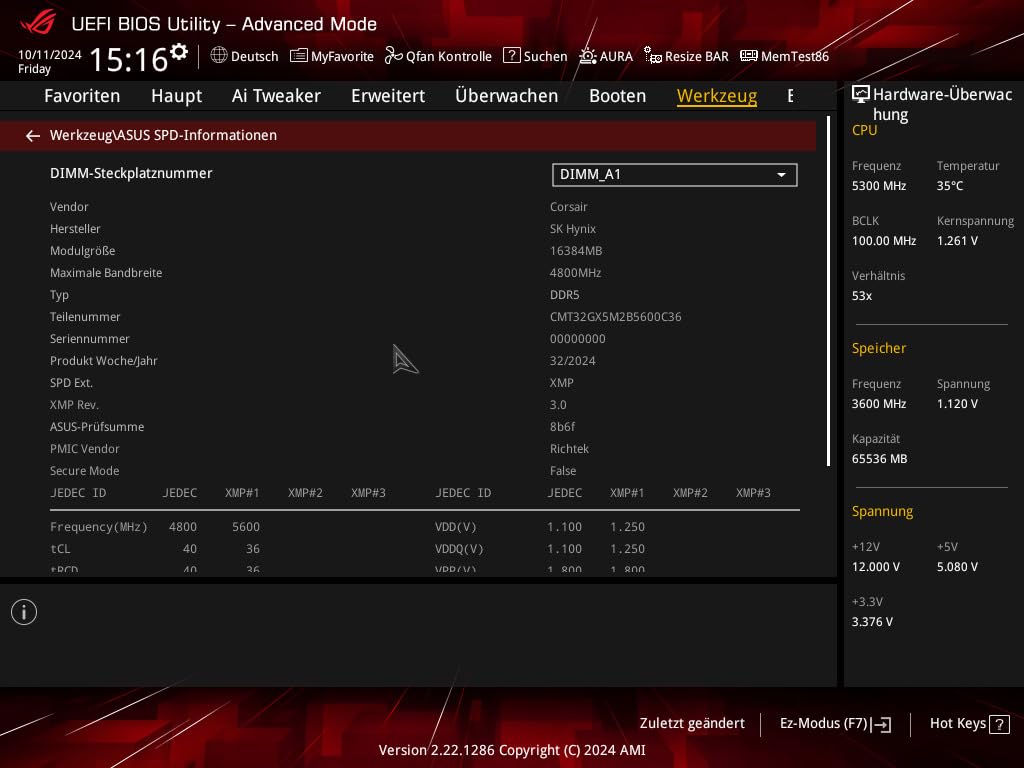Screen dimensions: 1024x768
Task: Open date and time settings gear
Action: tap(179, 51)
